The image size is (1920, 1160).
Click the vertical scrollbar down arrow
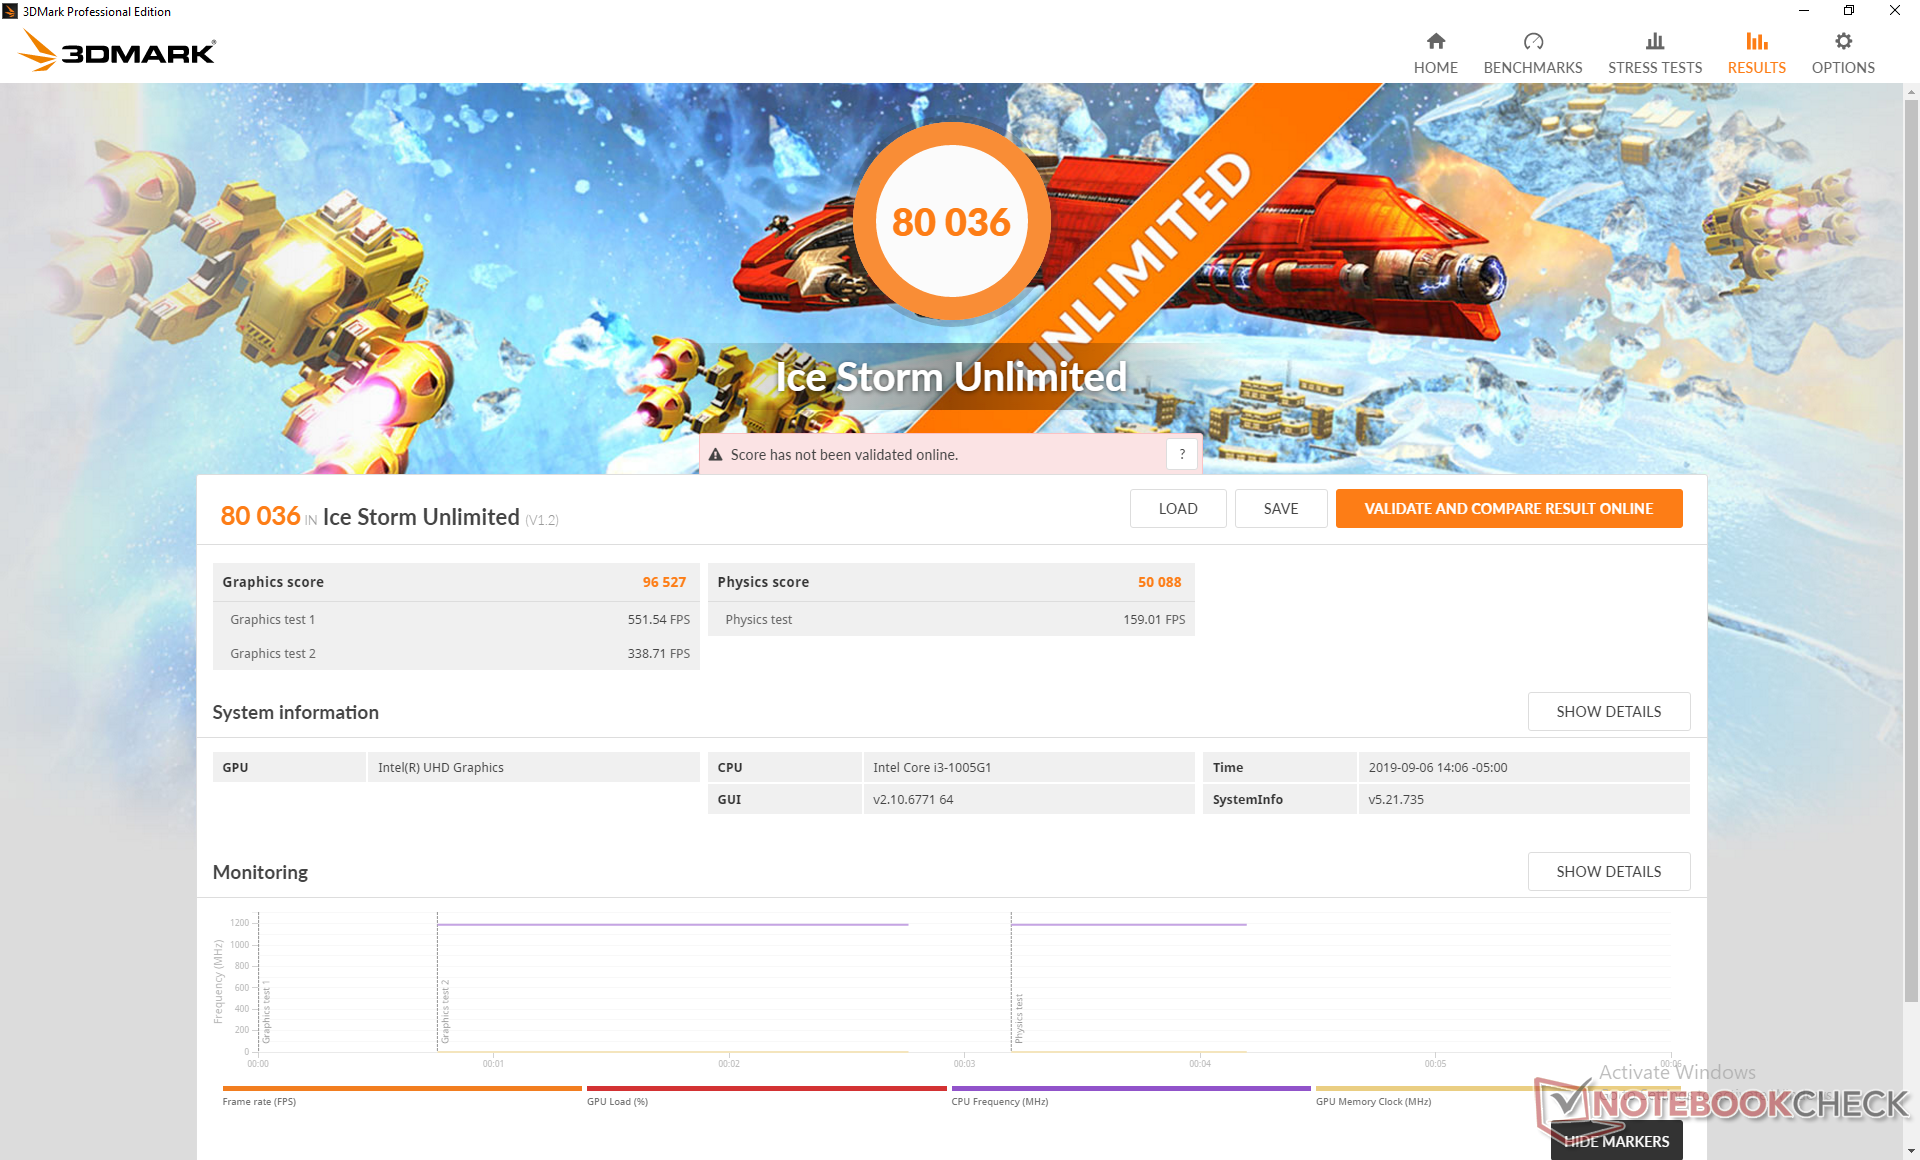coord(1911,1151)
